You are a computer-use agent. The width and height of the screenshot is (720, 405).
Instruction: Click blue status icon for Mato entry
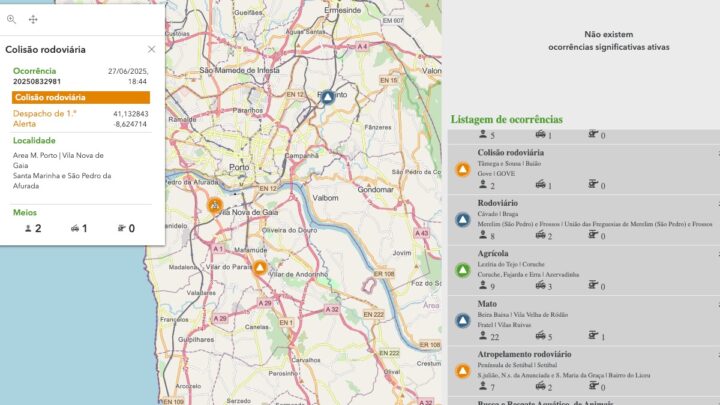462,321
